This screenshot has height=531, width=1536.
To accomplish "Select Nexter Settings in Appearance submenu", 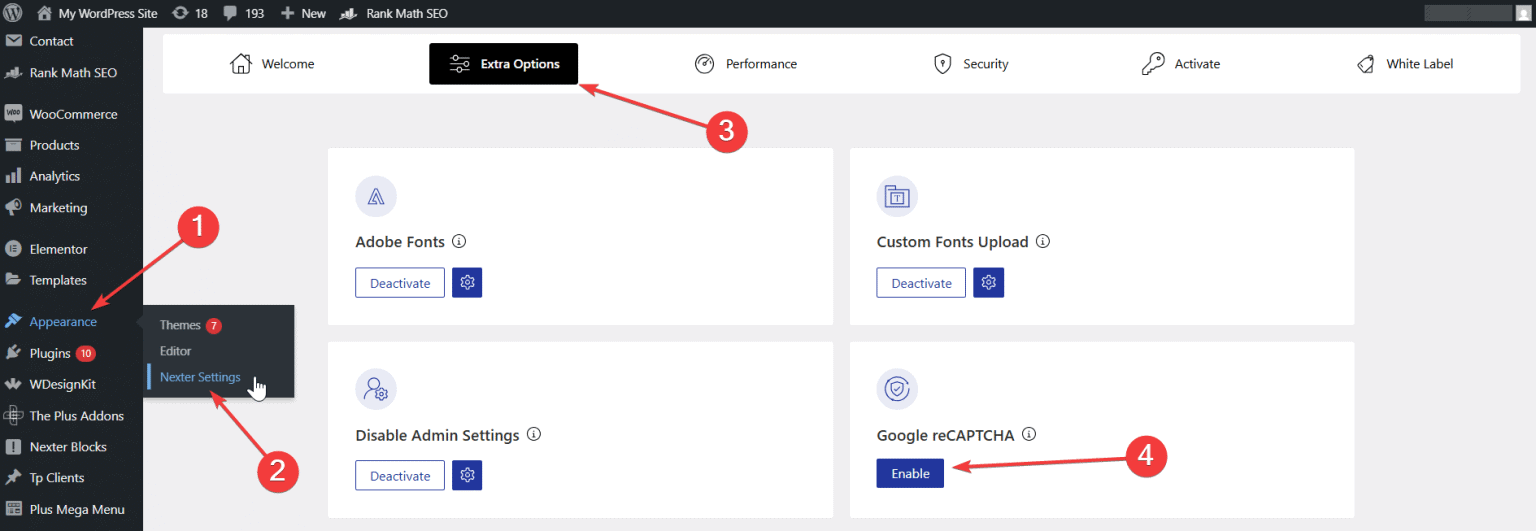I will pyautogui.click(x=200, y=378).
